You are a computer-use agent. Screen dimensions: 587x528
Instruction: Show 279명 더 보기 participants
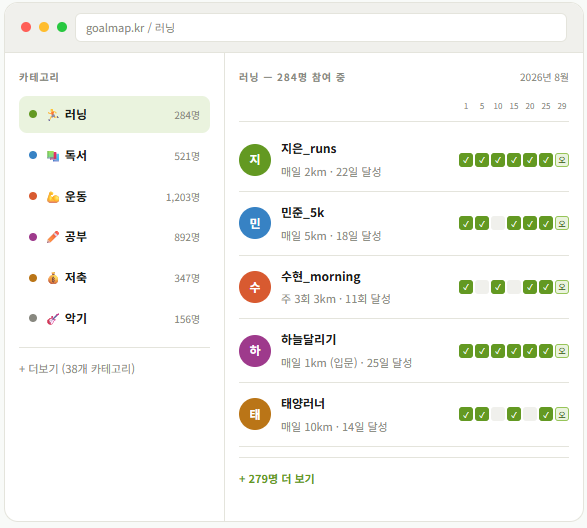point(277,479)
